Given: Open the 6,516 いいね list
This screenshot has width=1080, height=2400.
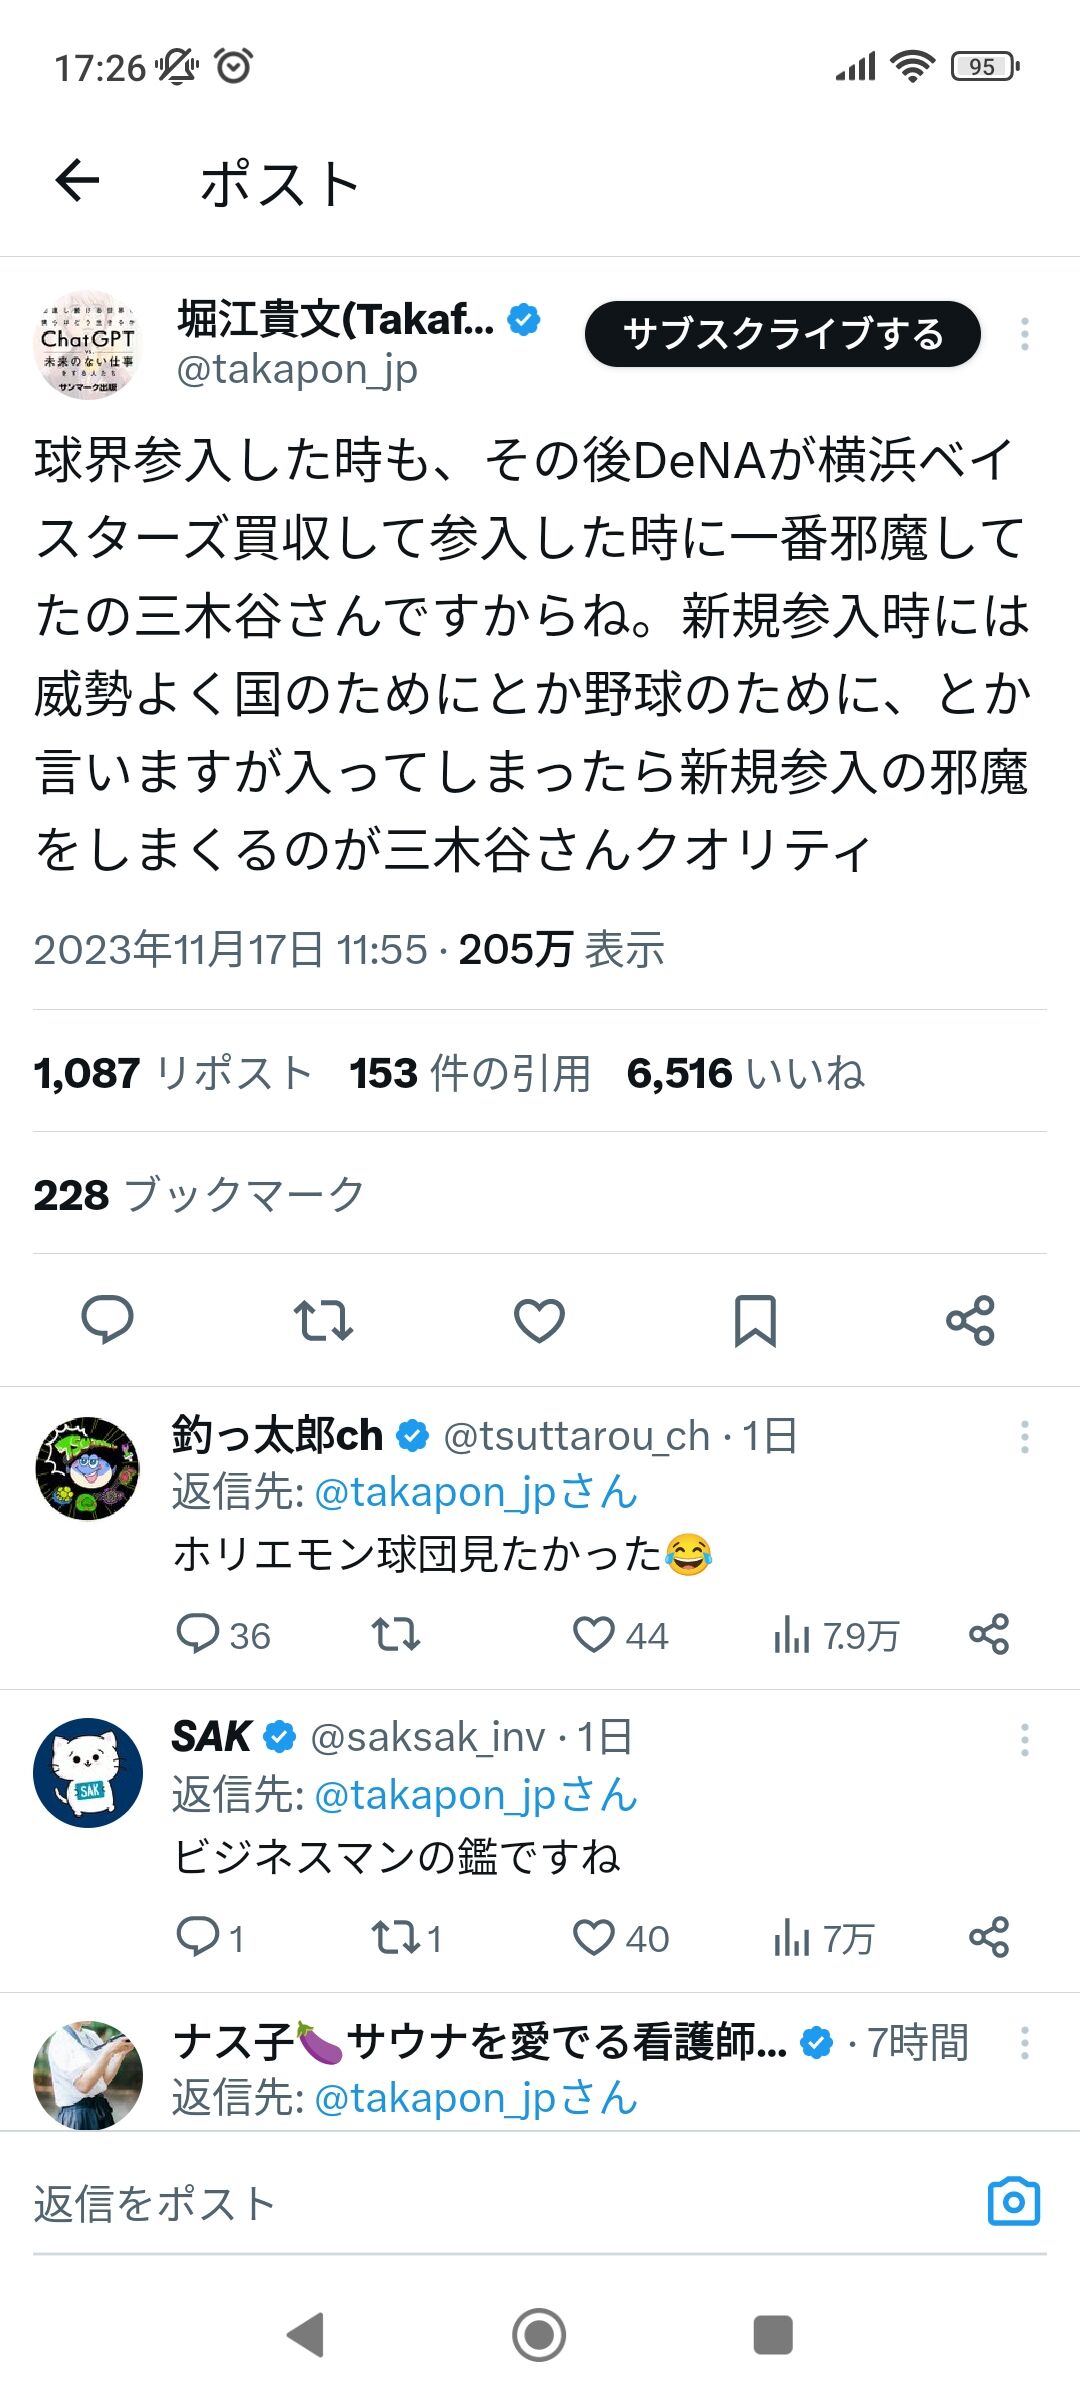Looking at the screenshot, I should 745,1073.
